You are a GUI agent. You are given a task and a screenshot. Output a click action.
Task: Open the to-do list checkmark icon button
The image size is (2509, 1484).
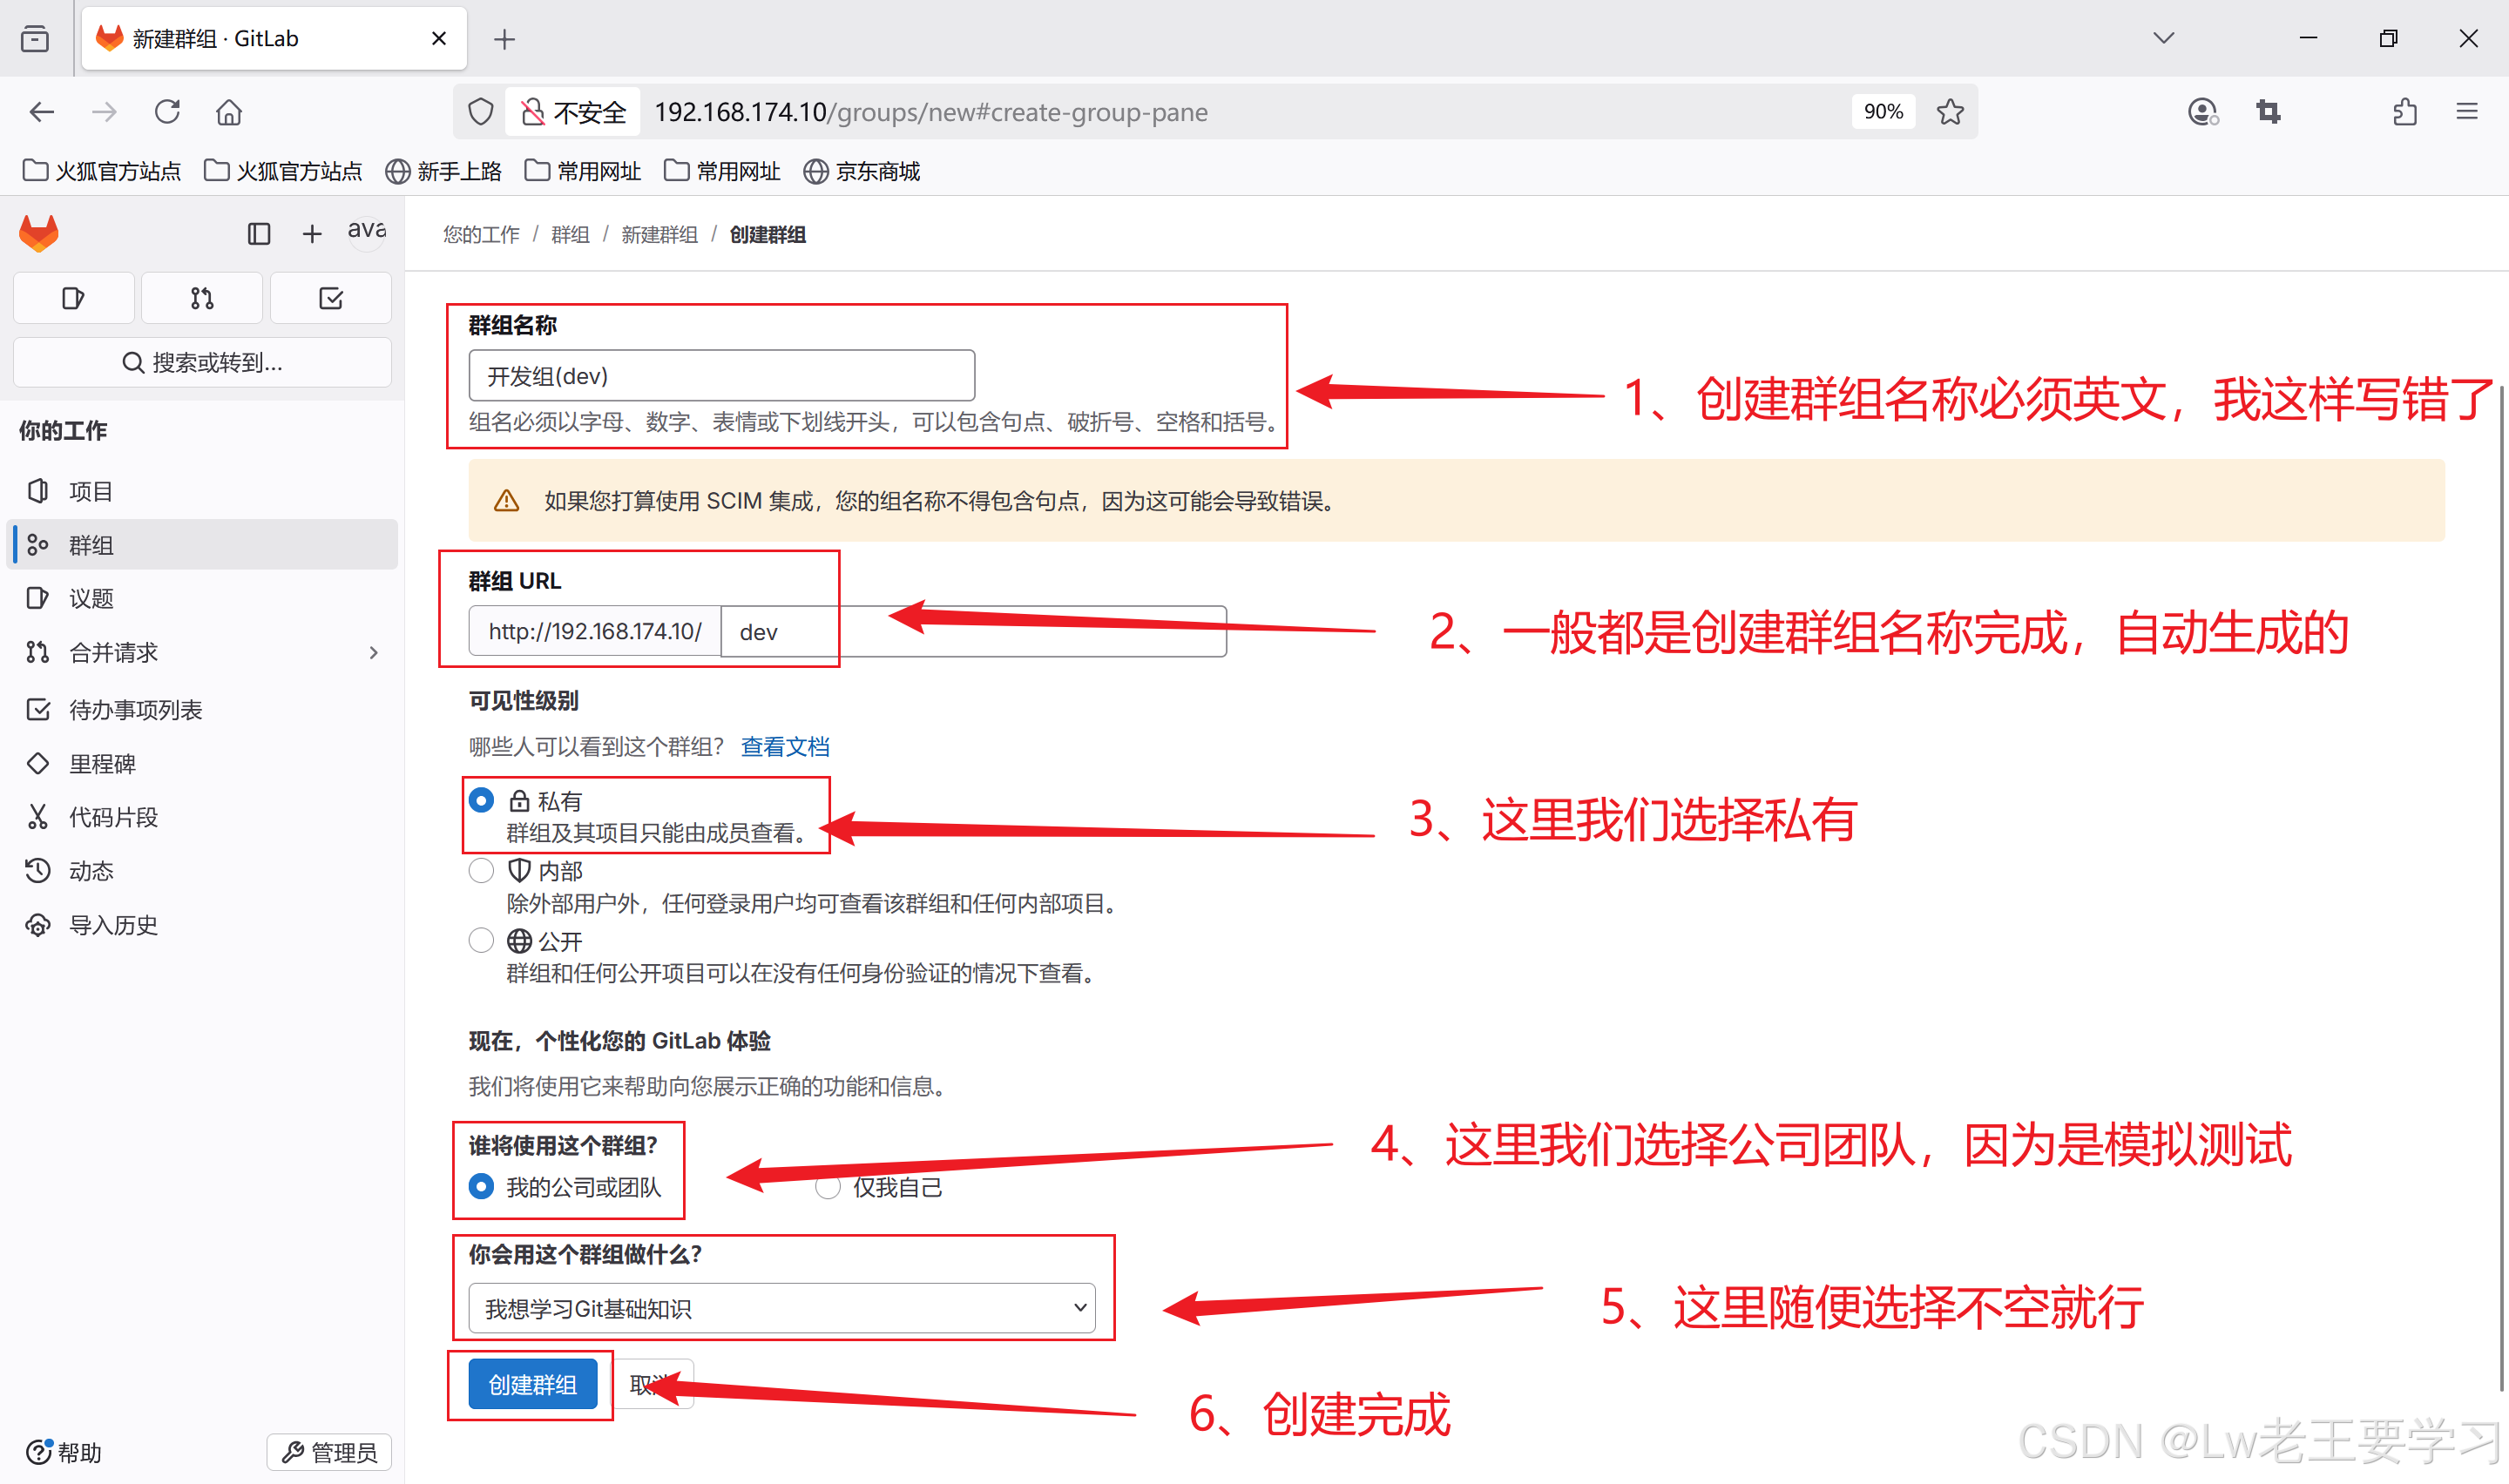330,298
